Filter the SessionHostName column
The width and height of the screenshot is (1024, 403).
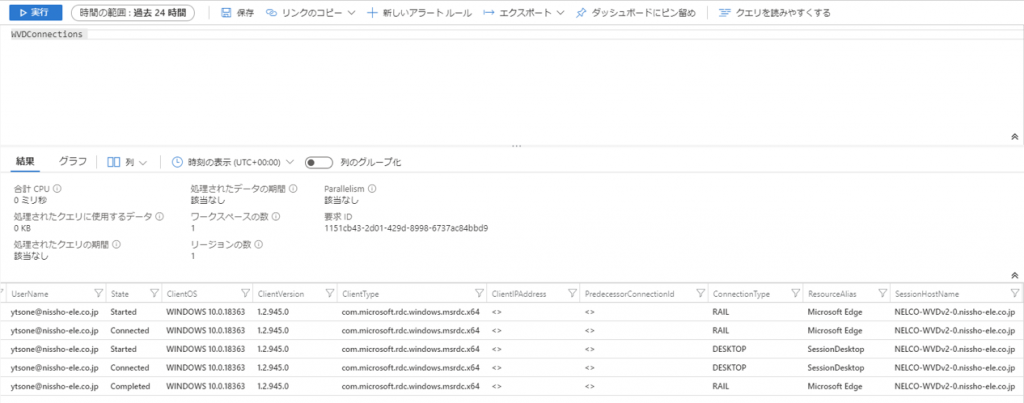(1014, 293)
